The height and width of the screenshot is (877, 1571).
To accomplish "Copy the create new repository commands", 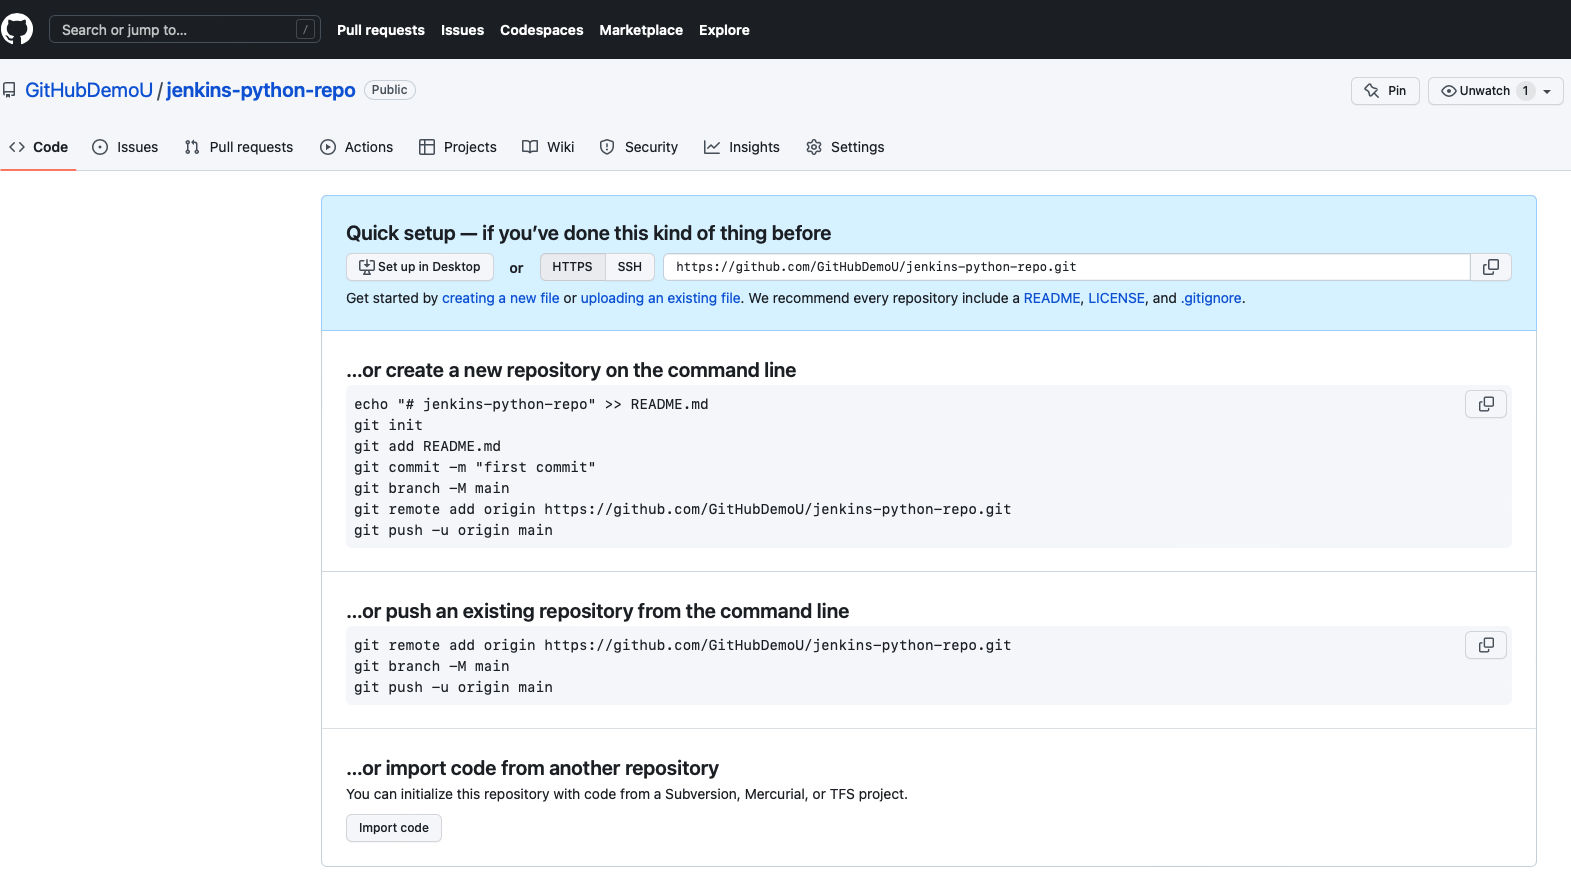I will pyautogui.click(x=1486, y=404).
